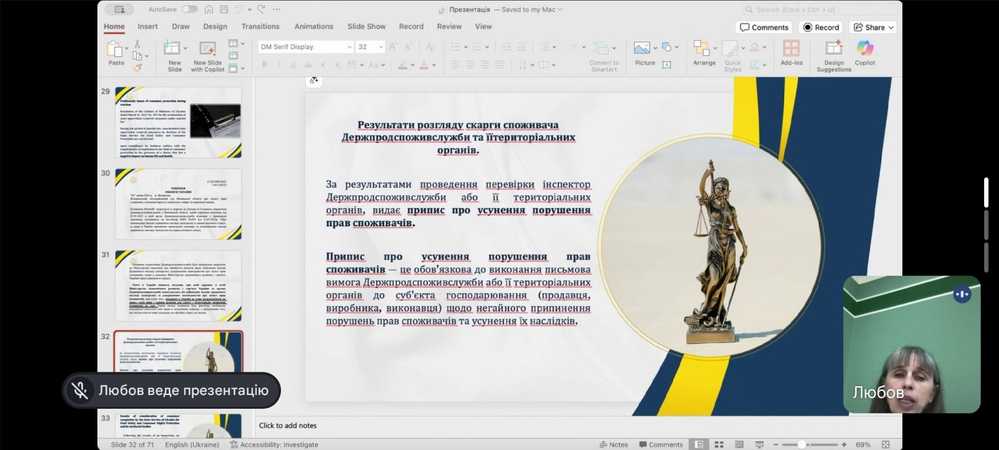Click the Picture insert icon
The width and height of the screenshot is (999, 450).
644,49
